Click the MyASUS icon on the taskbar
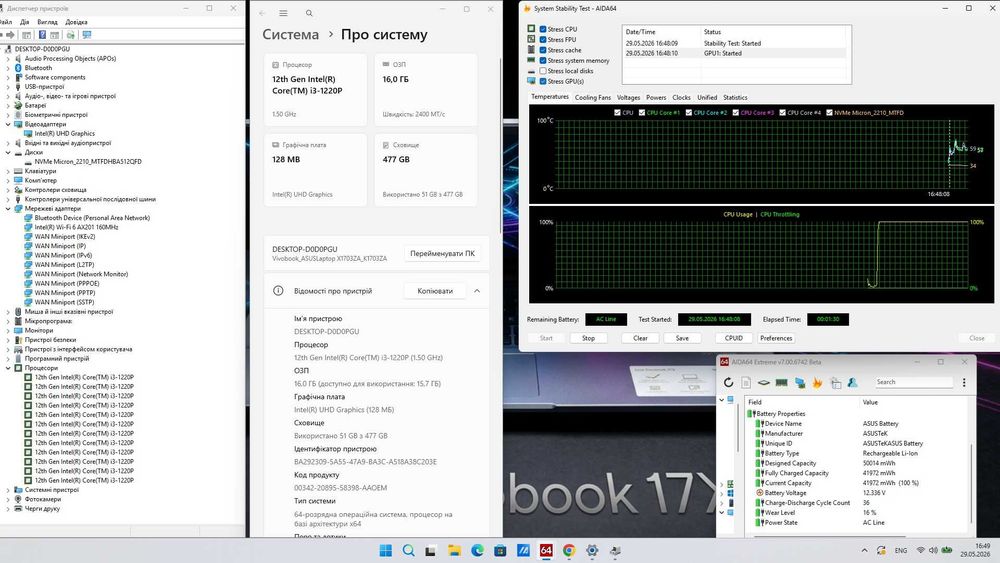Image resolution: width=1000 pixels, height=563 pixels. (x=523, y=550)
